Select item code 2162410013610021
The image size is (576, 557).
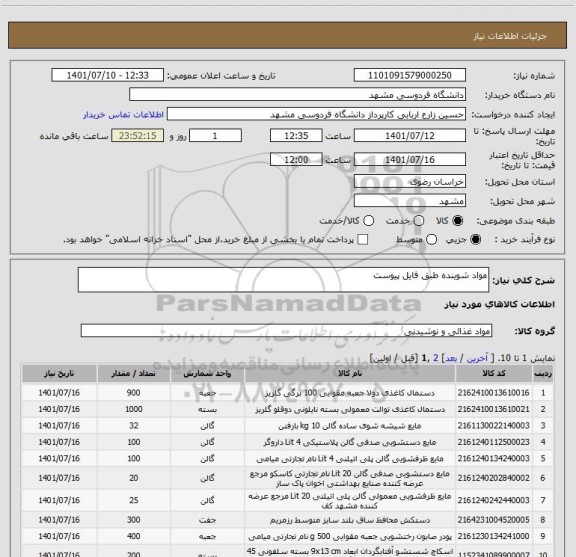(493, 409)
